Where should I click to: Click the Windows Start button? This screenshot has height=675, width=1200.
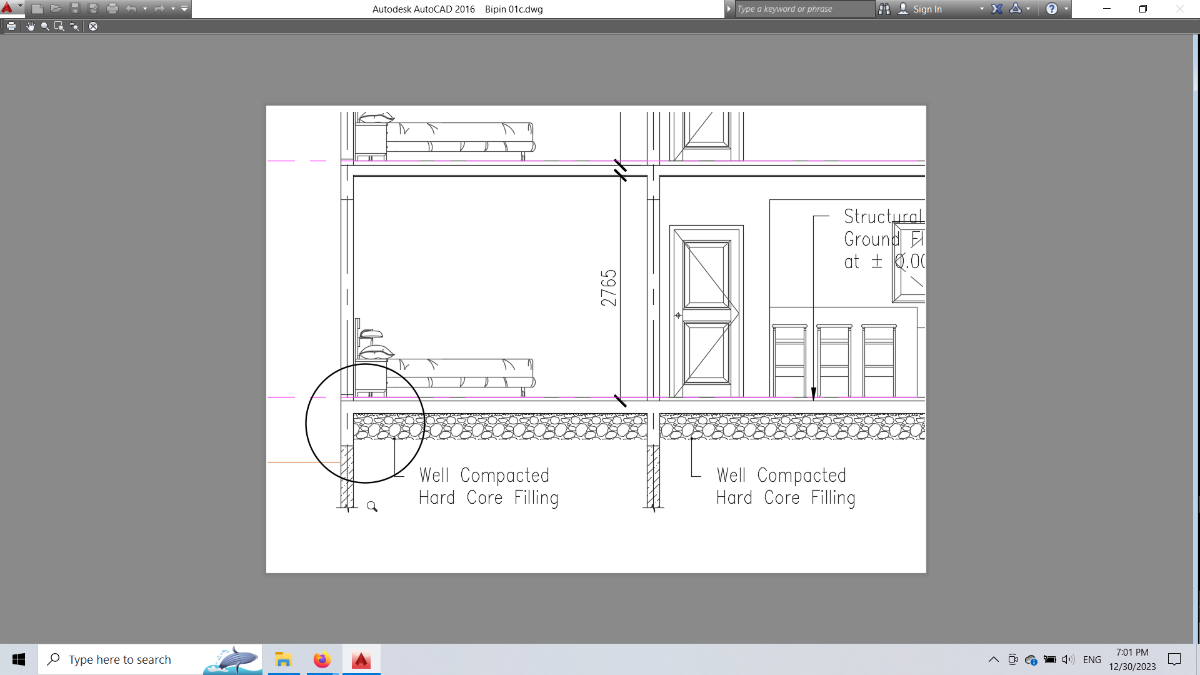tap(18, 660)
